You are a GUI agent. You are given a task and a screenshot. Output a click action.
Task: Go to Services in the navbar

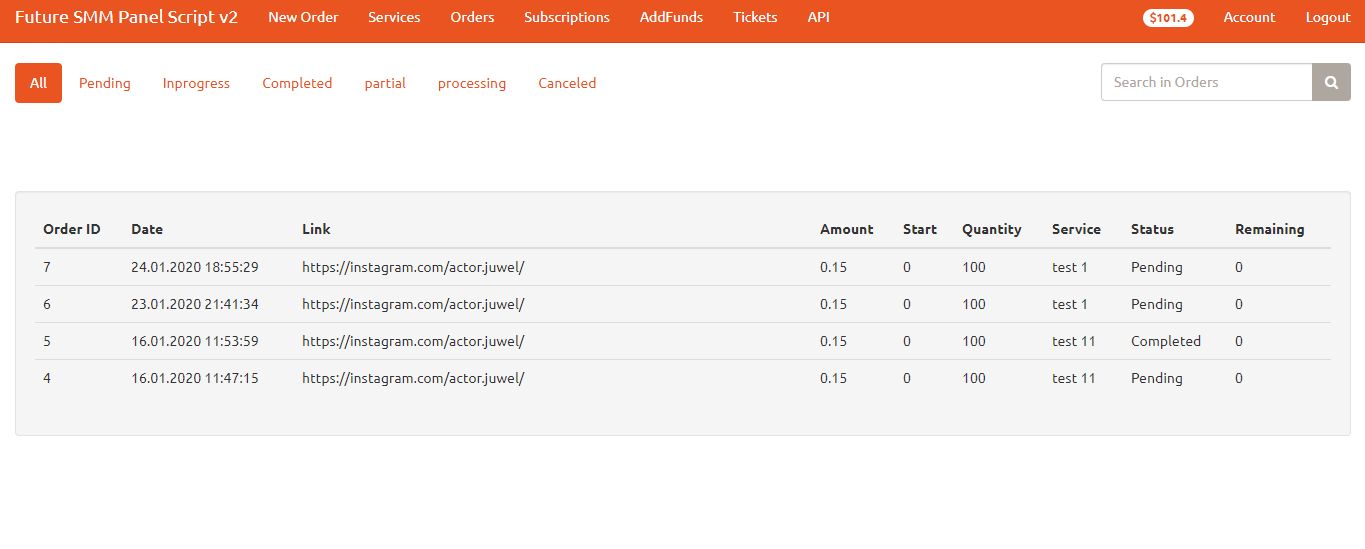pos(394,17)
